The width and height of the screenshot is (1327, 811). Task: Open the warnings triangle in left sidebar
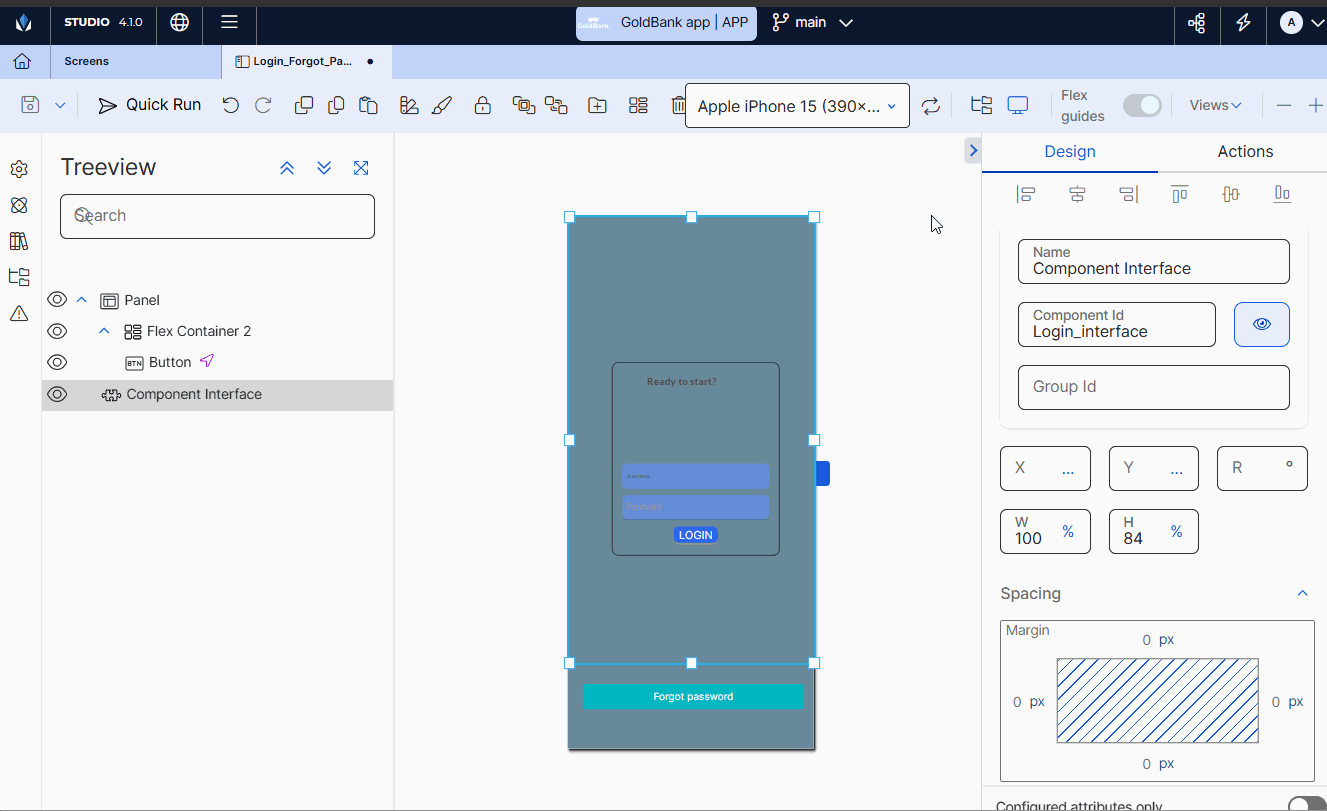pos(19,313)
